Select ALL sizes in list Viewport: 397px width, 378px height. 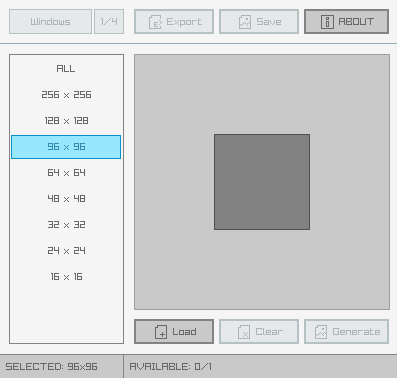pyautogui.click(x=66, y=69)
